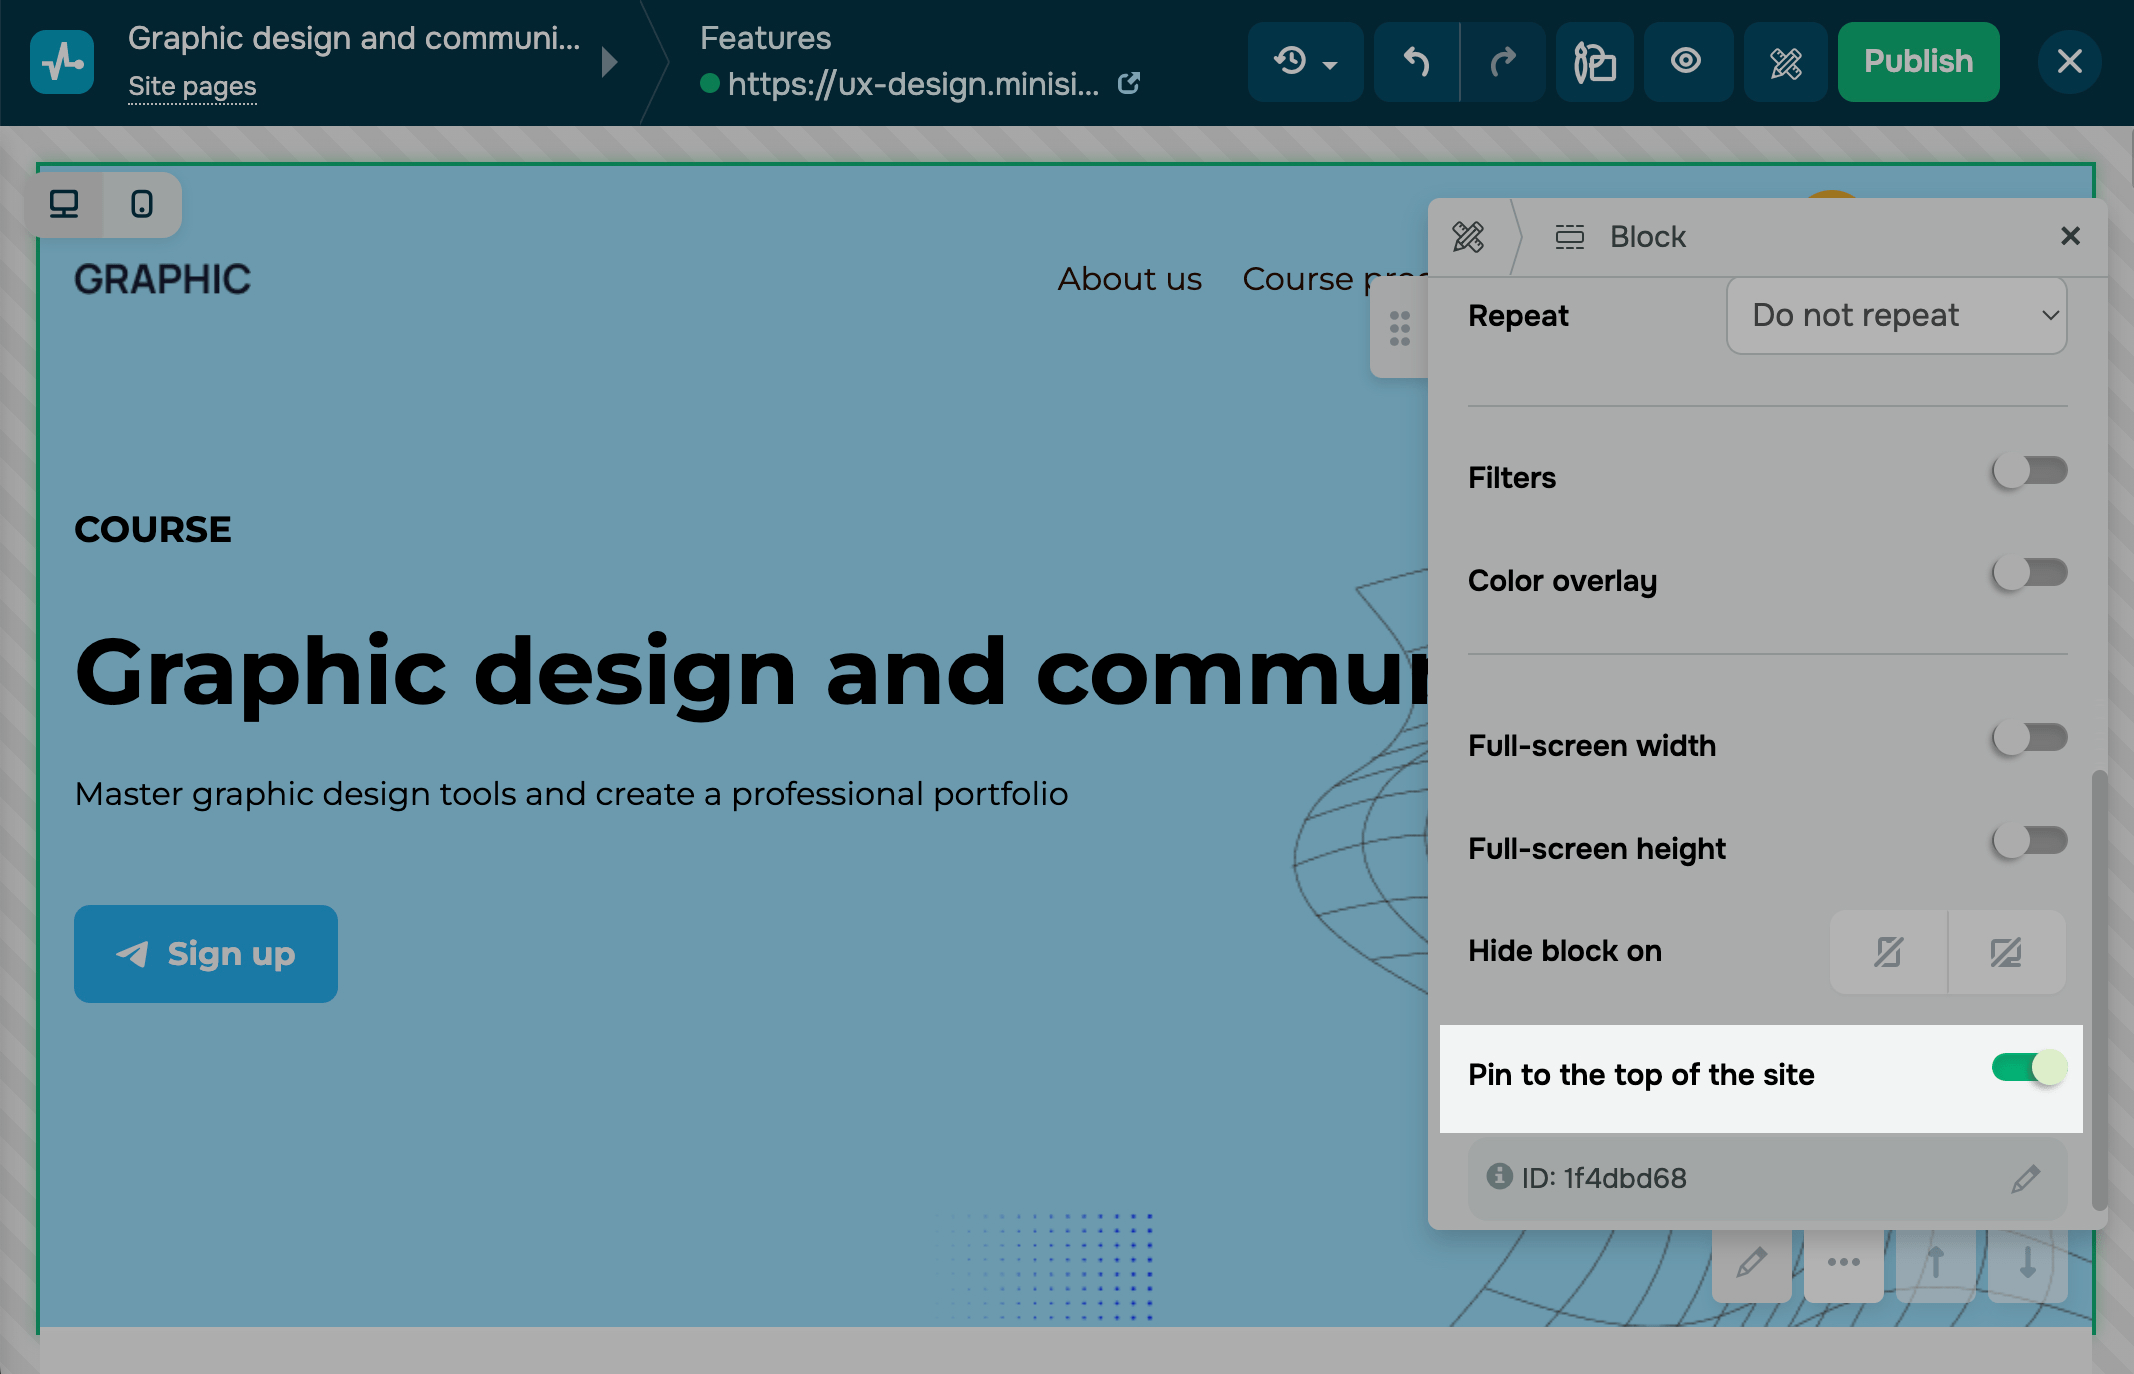
Task: Hide the block on desktop devices
Action: click(x=2006, y=951)
